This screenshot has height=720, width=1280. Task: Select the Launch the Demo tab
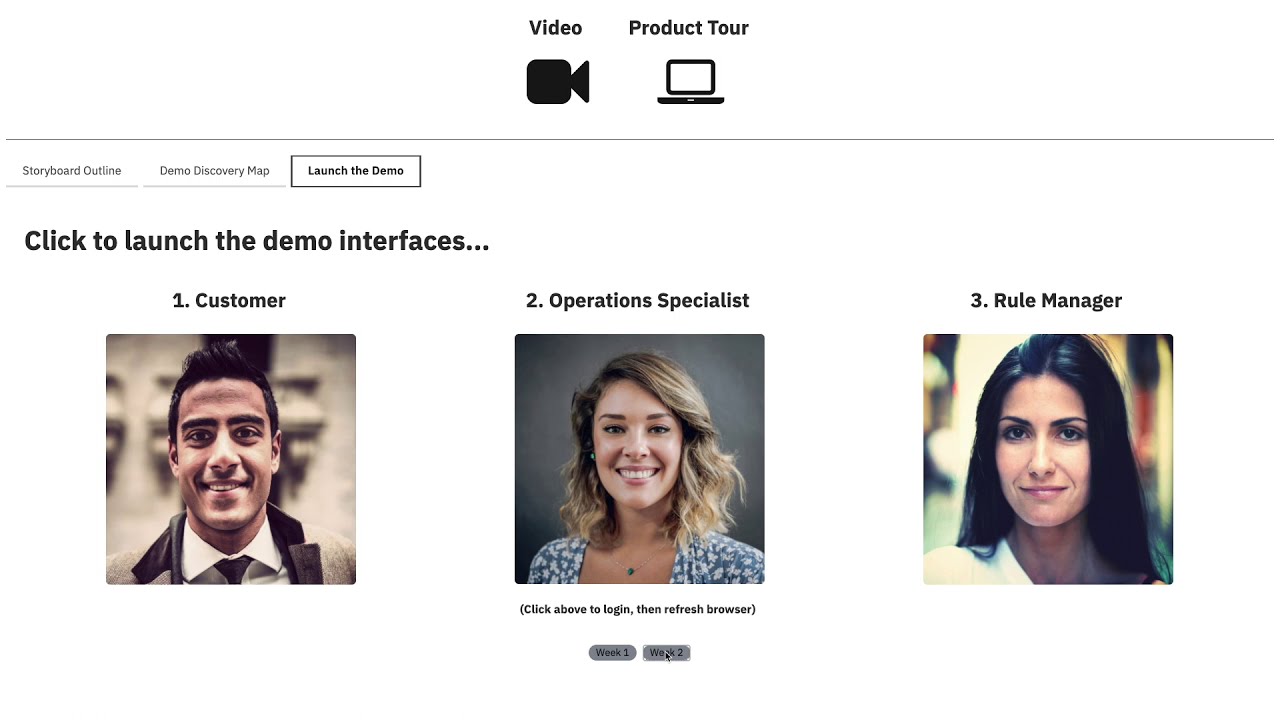click(x=355, y=171)
